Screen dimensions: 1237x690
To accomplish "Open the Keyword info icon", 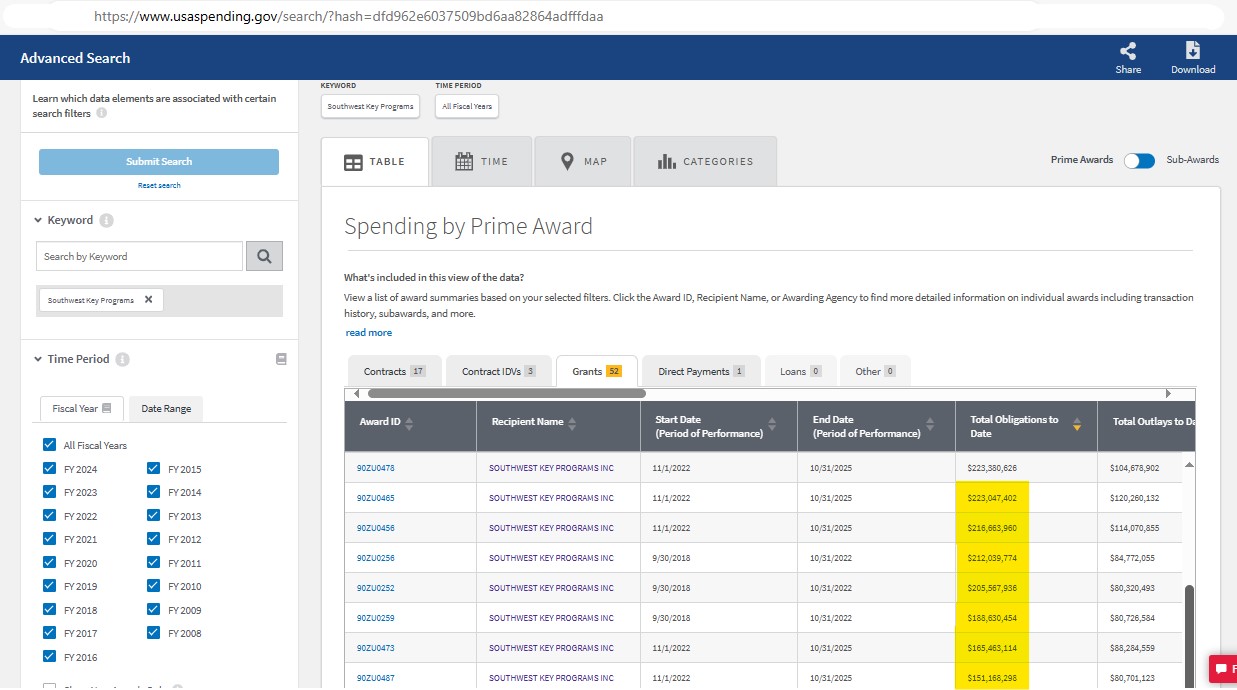I will pyautogui.click(x=106, y=220).
